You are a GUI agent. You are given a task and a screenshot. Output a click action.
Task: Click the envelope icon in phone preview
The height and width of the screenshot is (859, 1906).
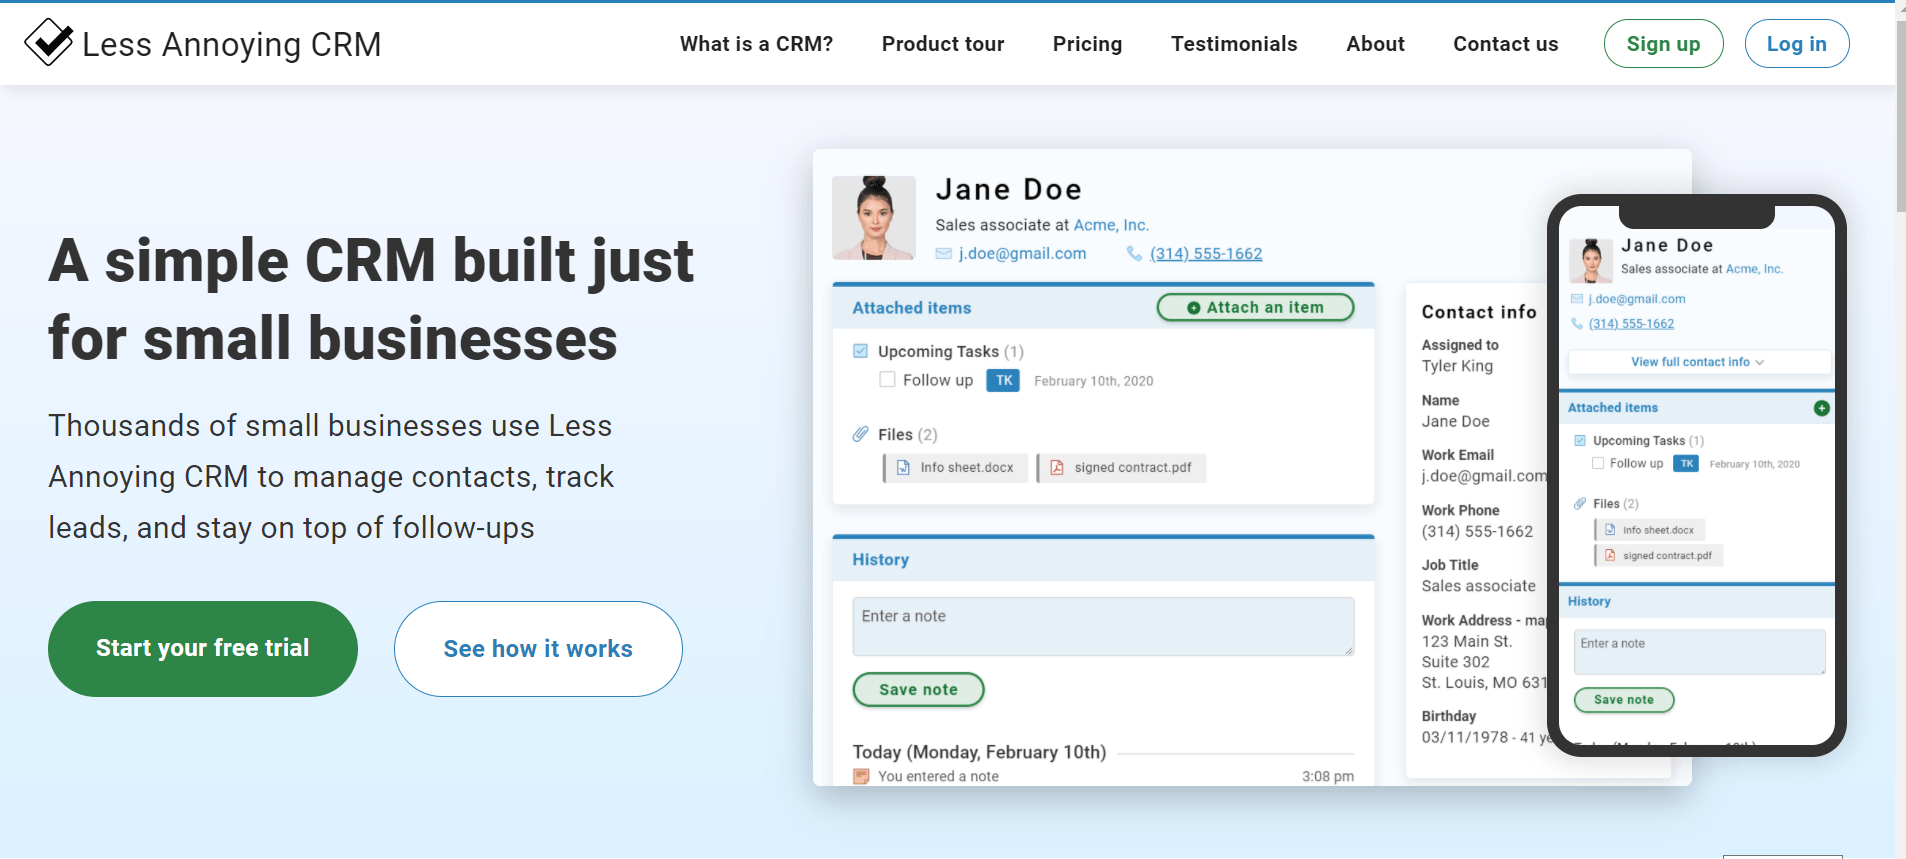pos(1577,299)
